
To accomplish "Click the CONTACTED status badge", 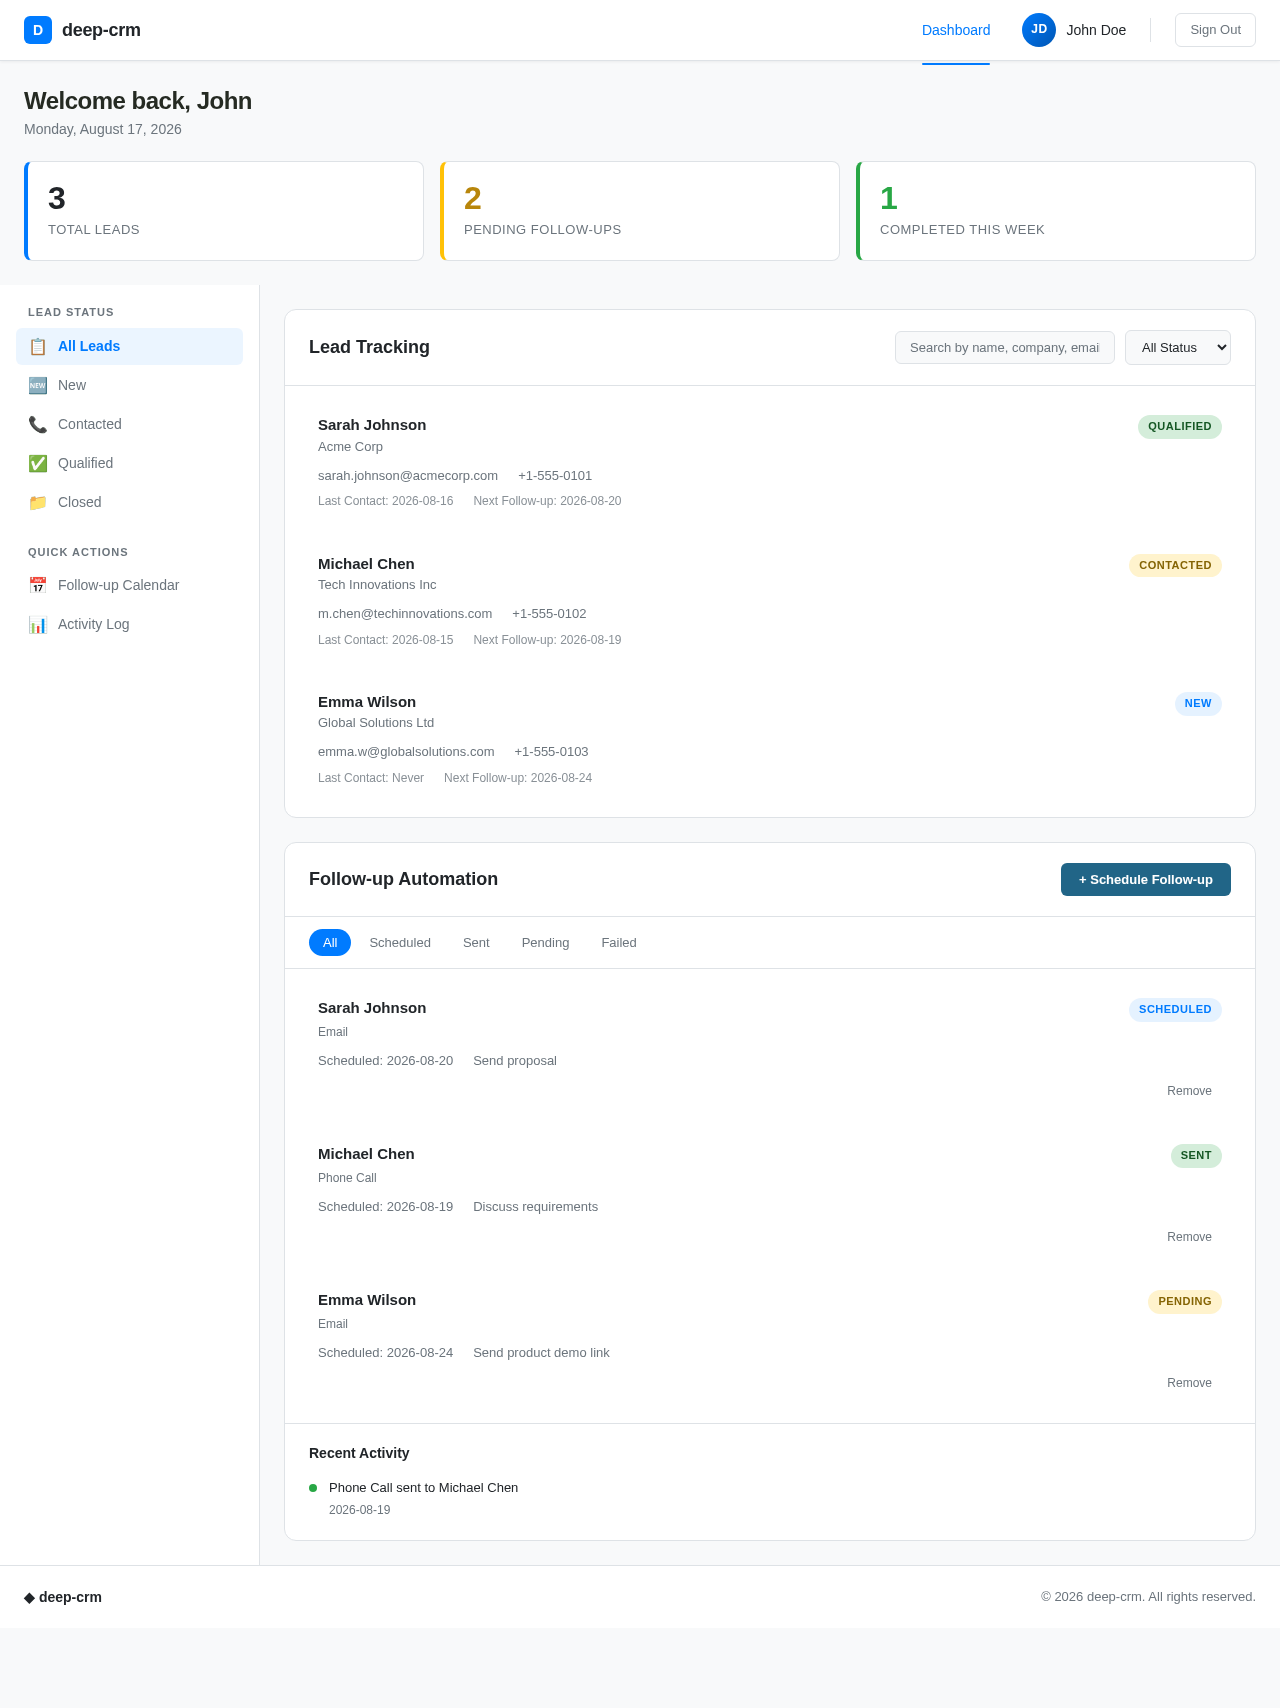I will (x=1175, y=566).
